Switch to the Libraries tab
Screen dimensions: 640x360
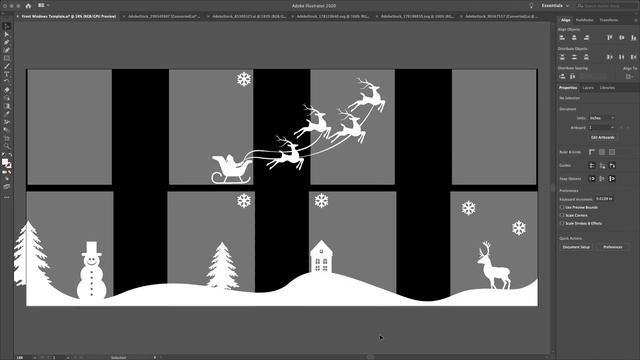click(607, 88)
